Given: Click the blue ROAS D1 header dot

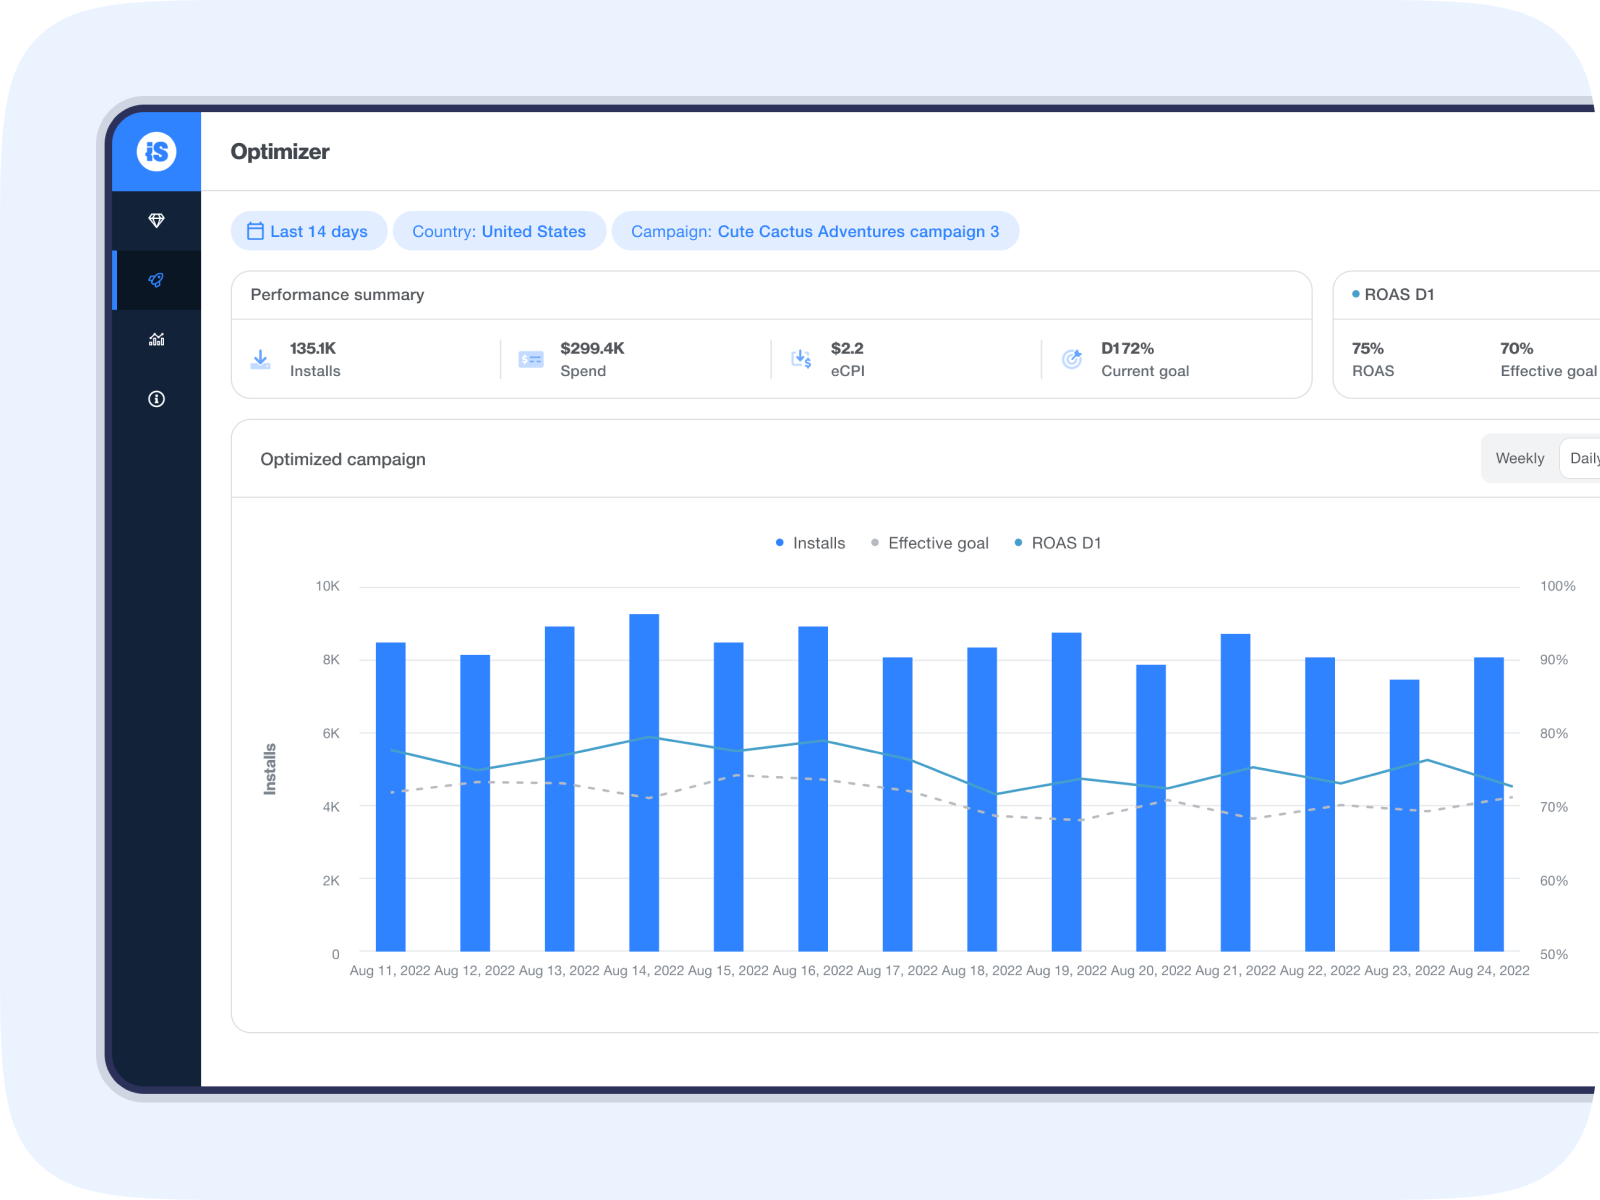Looking at the screenshot, I should click(1355, 294).
